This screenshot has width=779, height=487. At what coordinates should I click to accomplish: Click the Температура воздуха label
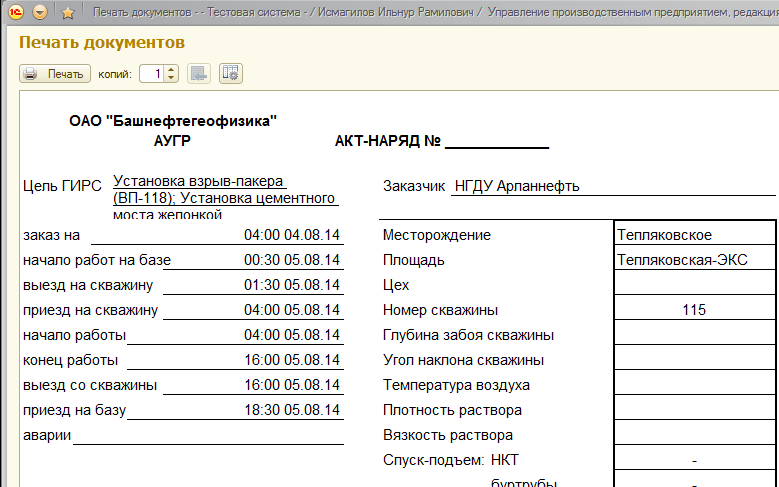coord(456,385)
